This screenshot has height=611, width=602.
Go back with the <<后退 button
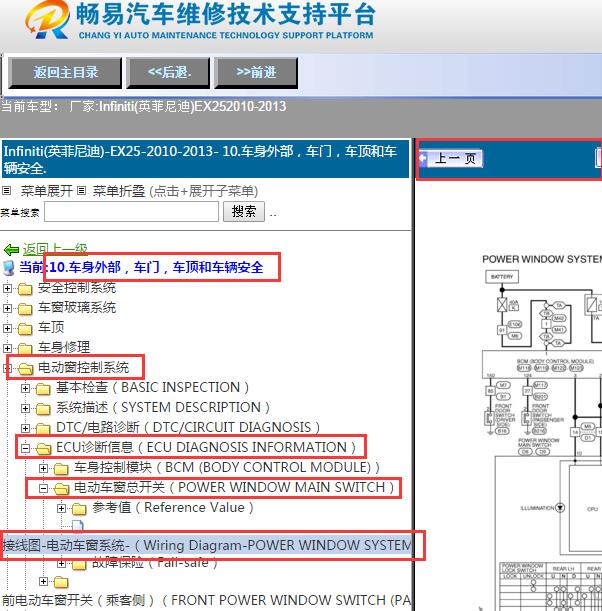[x=169, y=72]
